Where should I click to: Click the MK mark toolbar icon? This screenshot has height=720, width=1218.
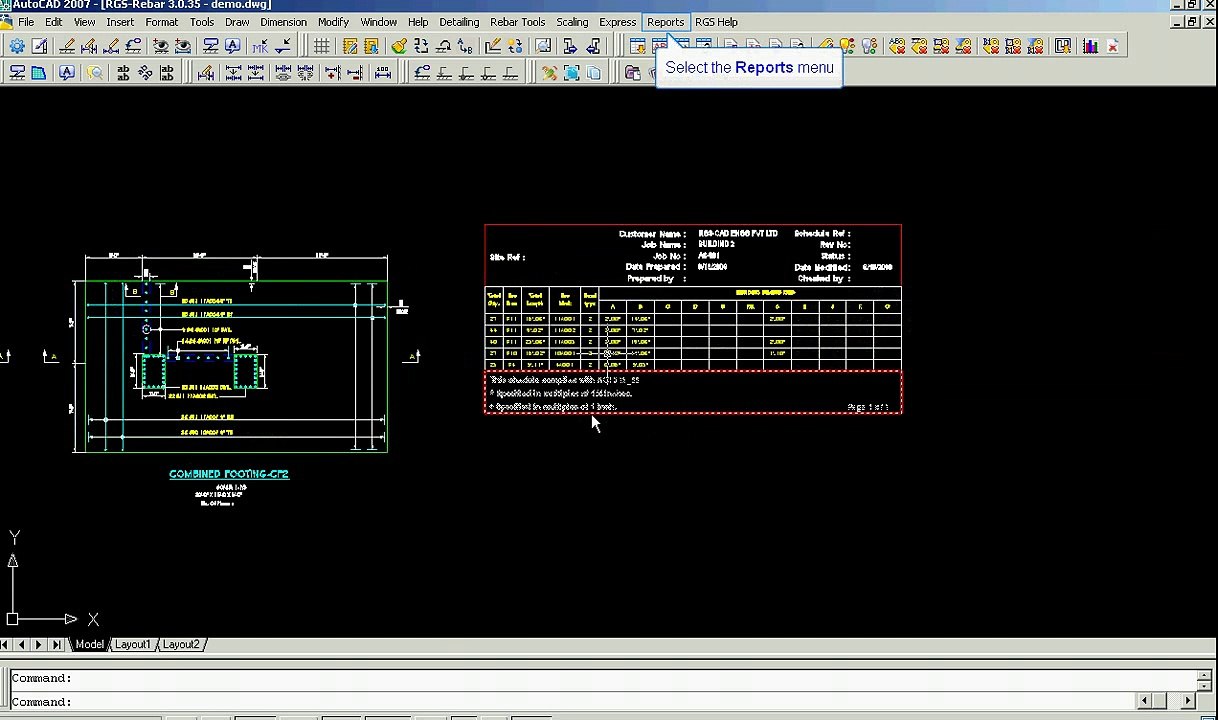pos(260,46)
